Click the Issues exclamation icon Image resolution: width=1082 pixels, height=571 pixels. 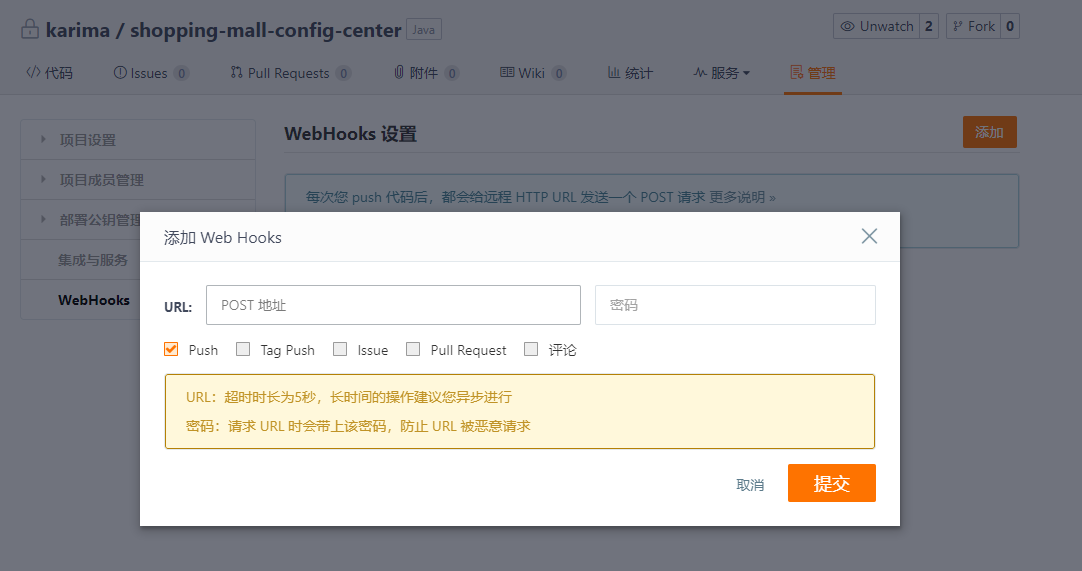pyautogui.click(x=120, y=72)
